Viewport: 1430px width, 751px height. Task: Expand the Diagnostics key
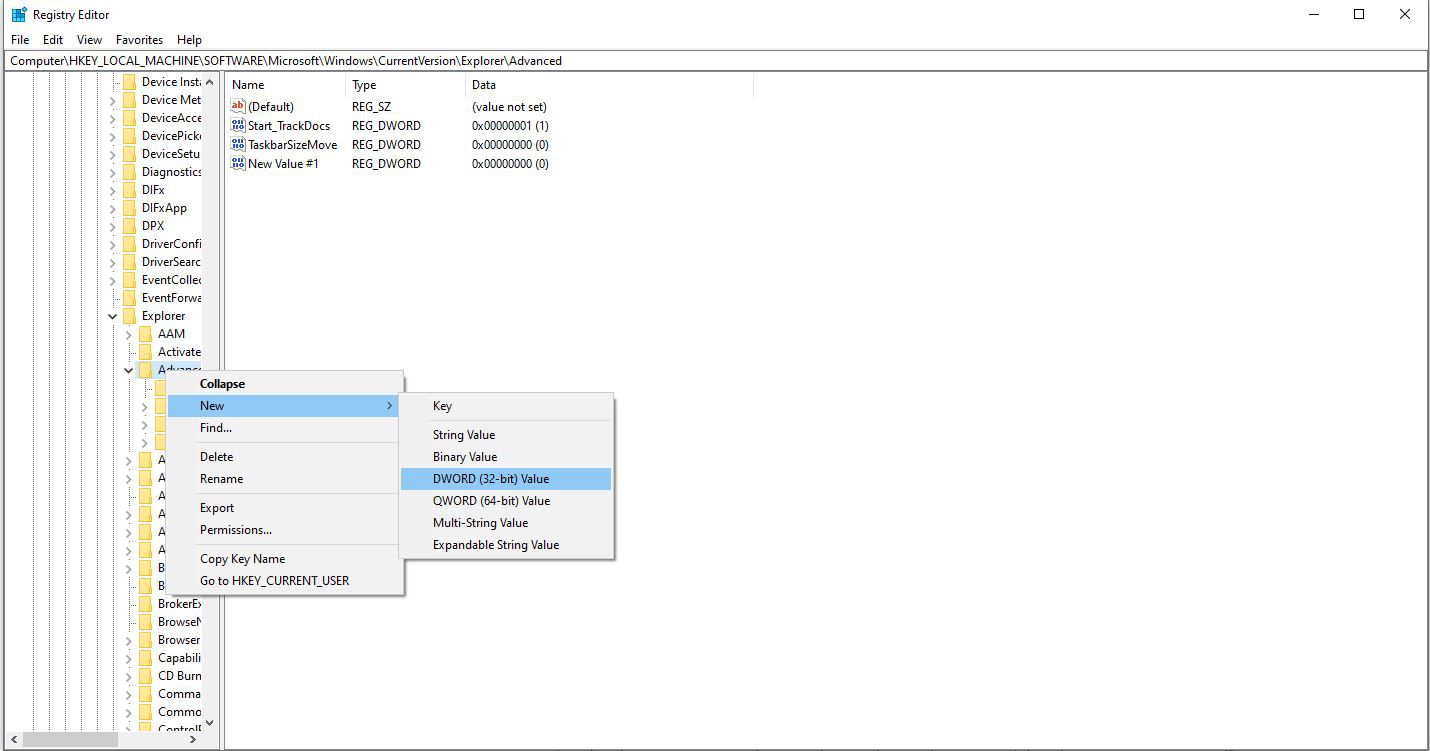click(x=112, y=172)
